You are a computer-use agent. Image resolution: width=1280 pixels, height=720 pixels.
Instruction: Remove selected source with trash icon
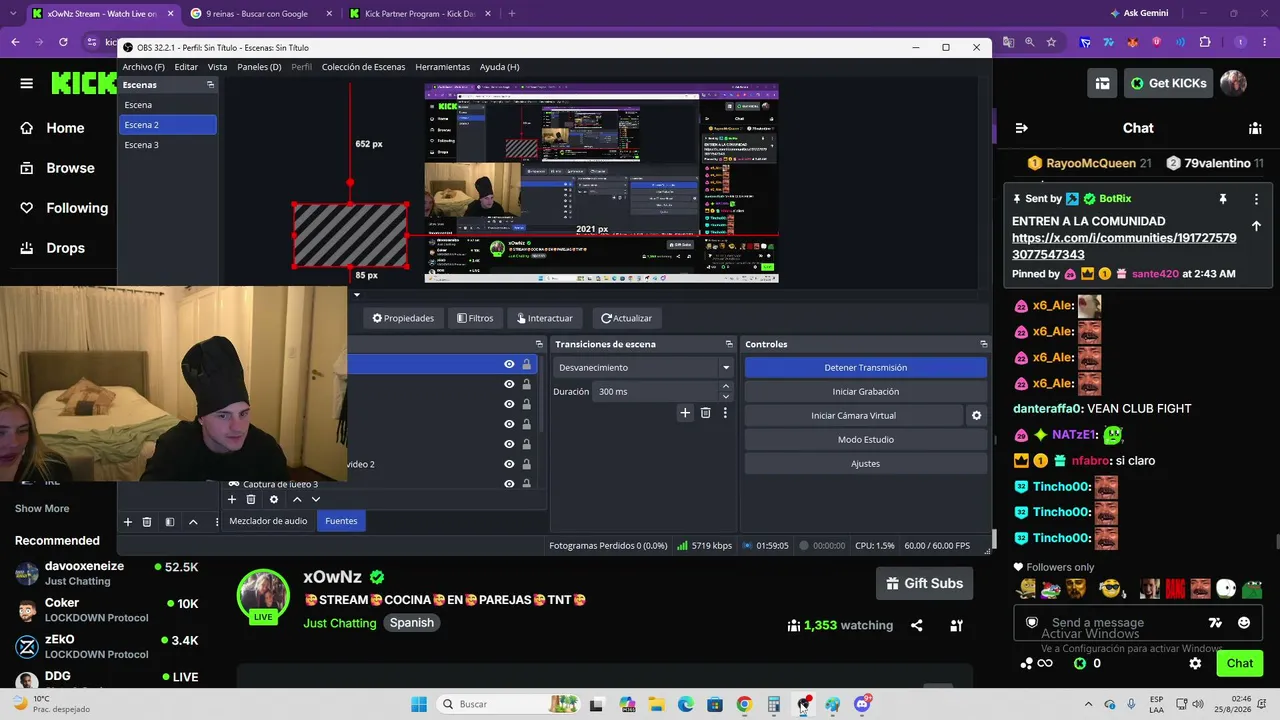point(251,499)
